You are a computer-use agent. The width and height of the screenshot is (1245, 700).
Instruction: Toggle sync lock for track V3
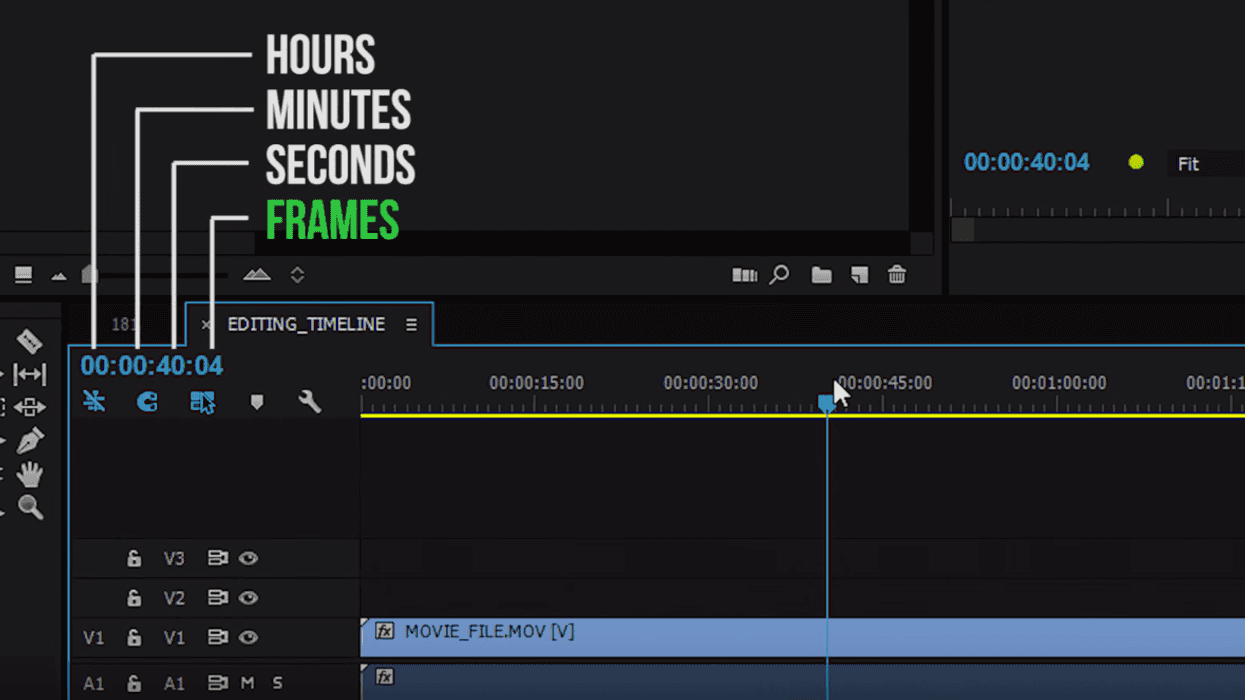pyautogui.click(x=217, y=558)
